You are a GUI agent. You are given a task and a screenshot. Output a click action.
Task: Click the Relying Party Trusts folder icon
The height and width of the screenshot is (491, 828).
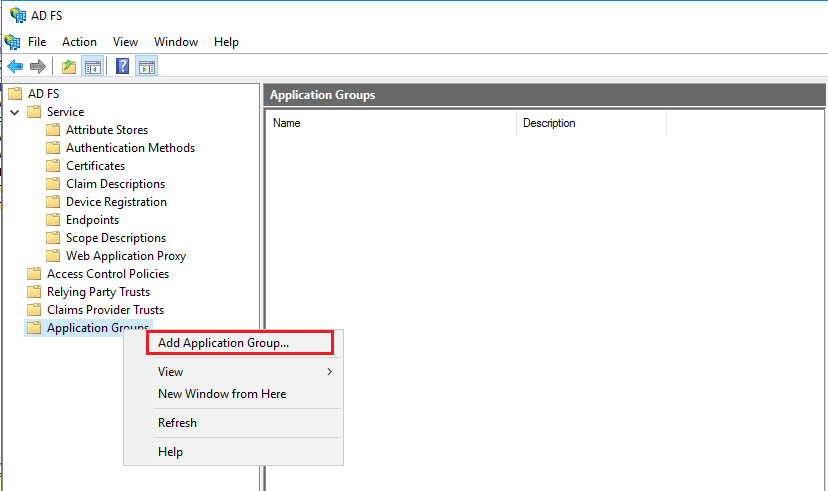click(x=34, y=291)
